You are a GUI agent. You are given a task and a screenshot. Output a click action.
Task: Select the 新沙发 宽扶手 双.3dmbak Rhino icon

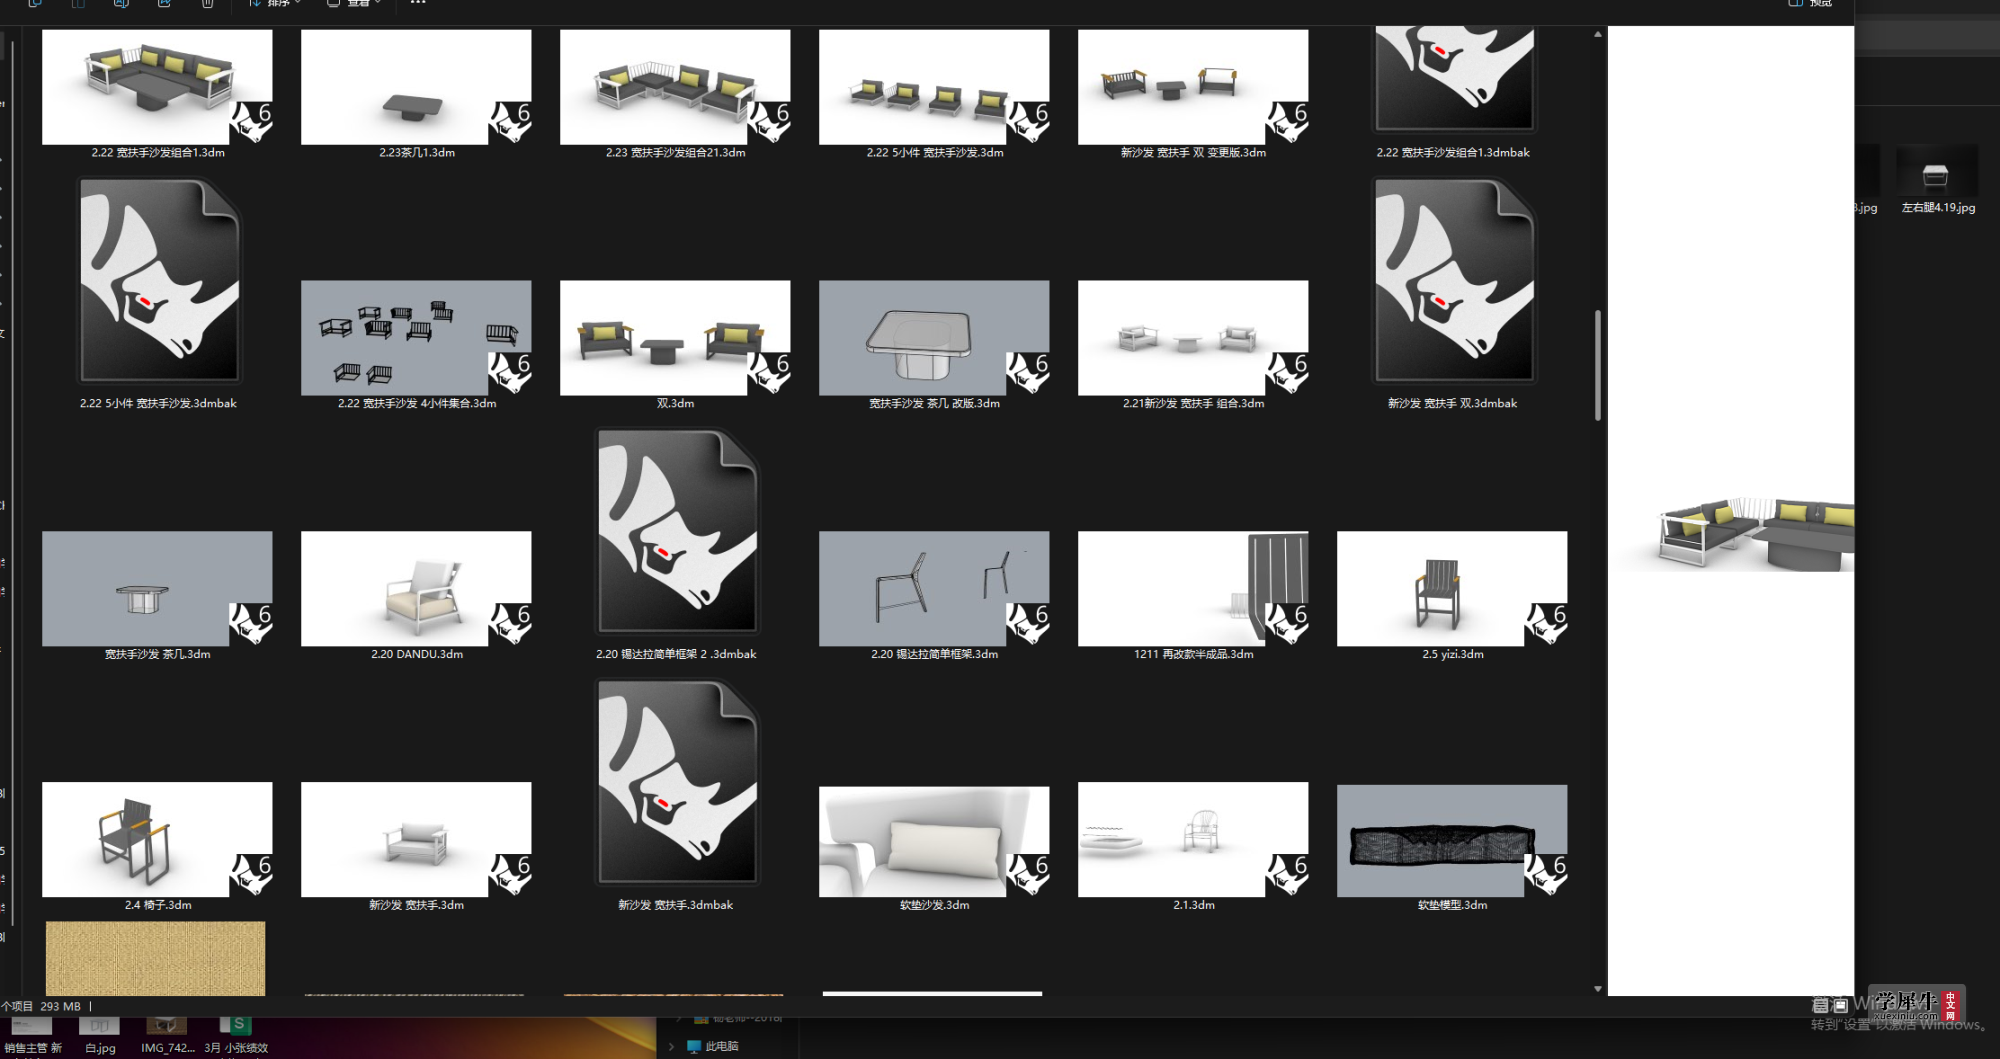(x=1453, y=281)
